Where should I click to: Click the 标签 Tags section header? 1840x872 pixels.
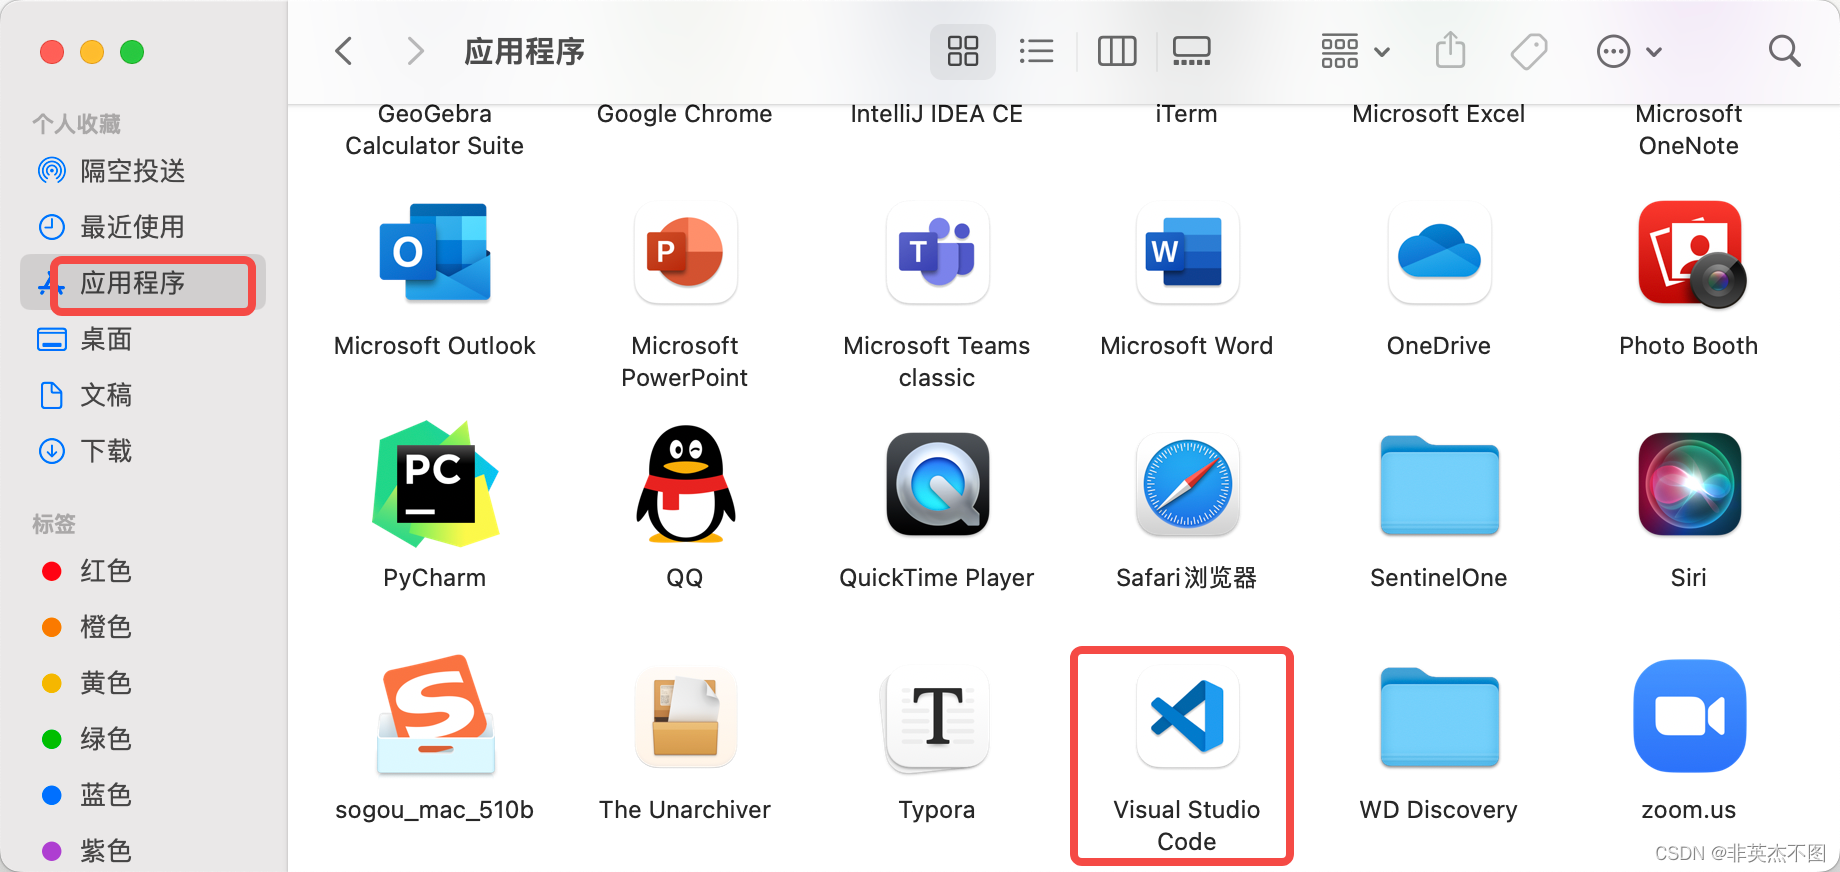(54, 524)
